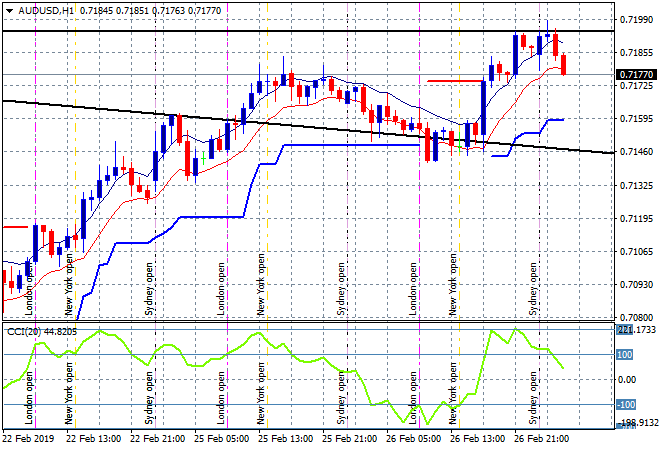Click the 22 Feb 2019 date label

(x=28, y=438)
